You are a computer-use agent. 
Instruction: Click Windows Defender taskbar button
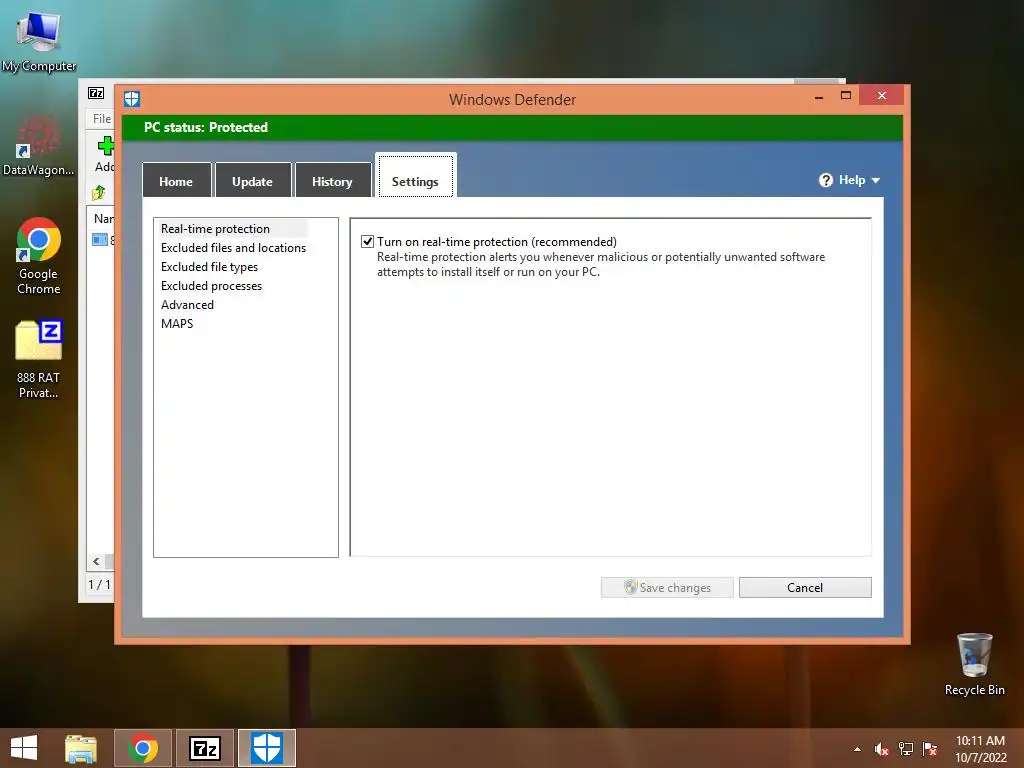click(266, 748)
